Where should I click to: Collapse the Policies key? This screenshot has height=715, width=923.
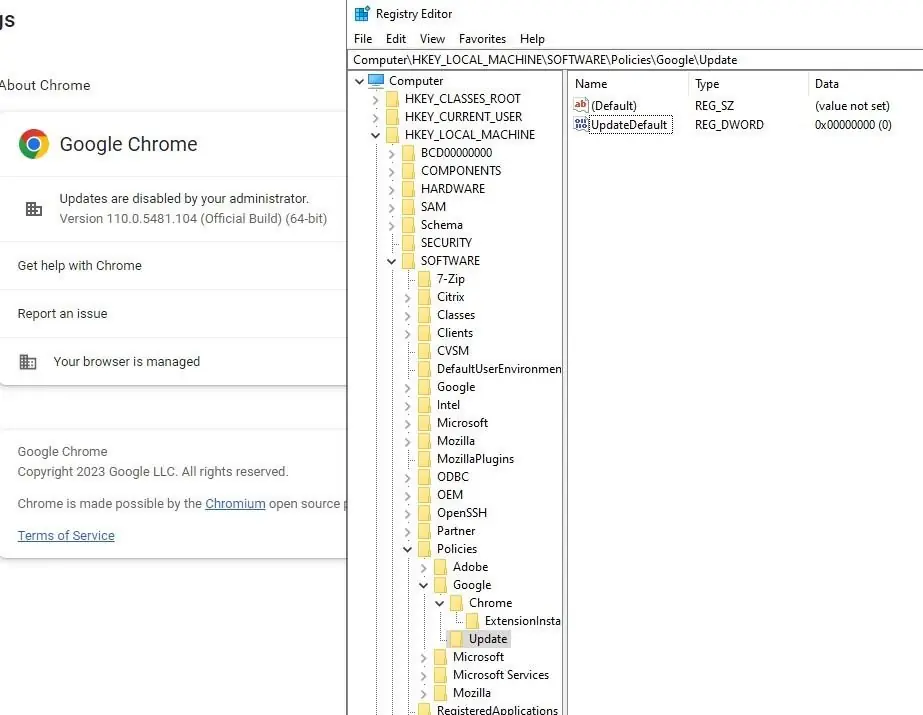[x=407, y=550]
